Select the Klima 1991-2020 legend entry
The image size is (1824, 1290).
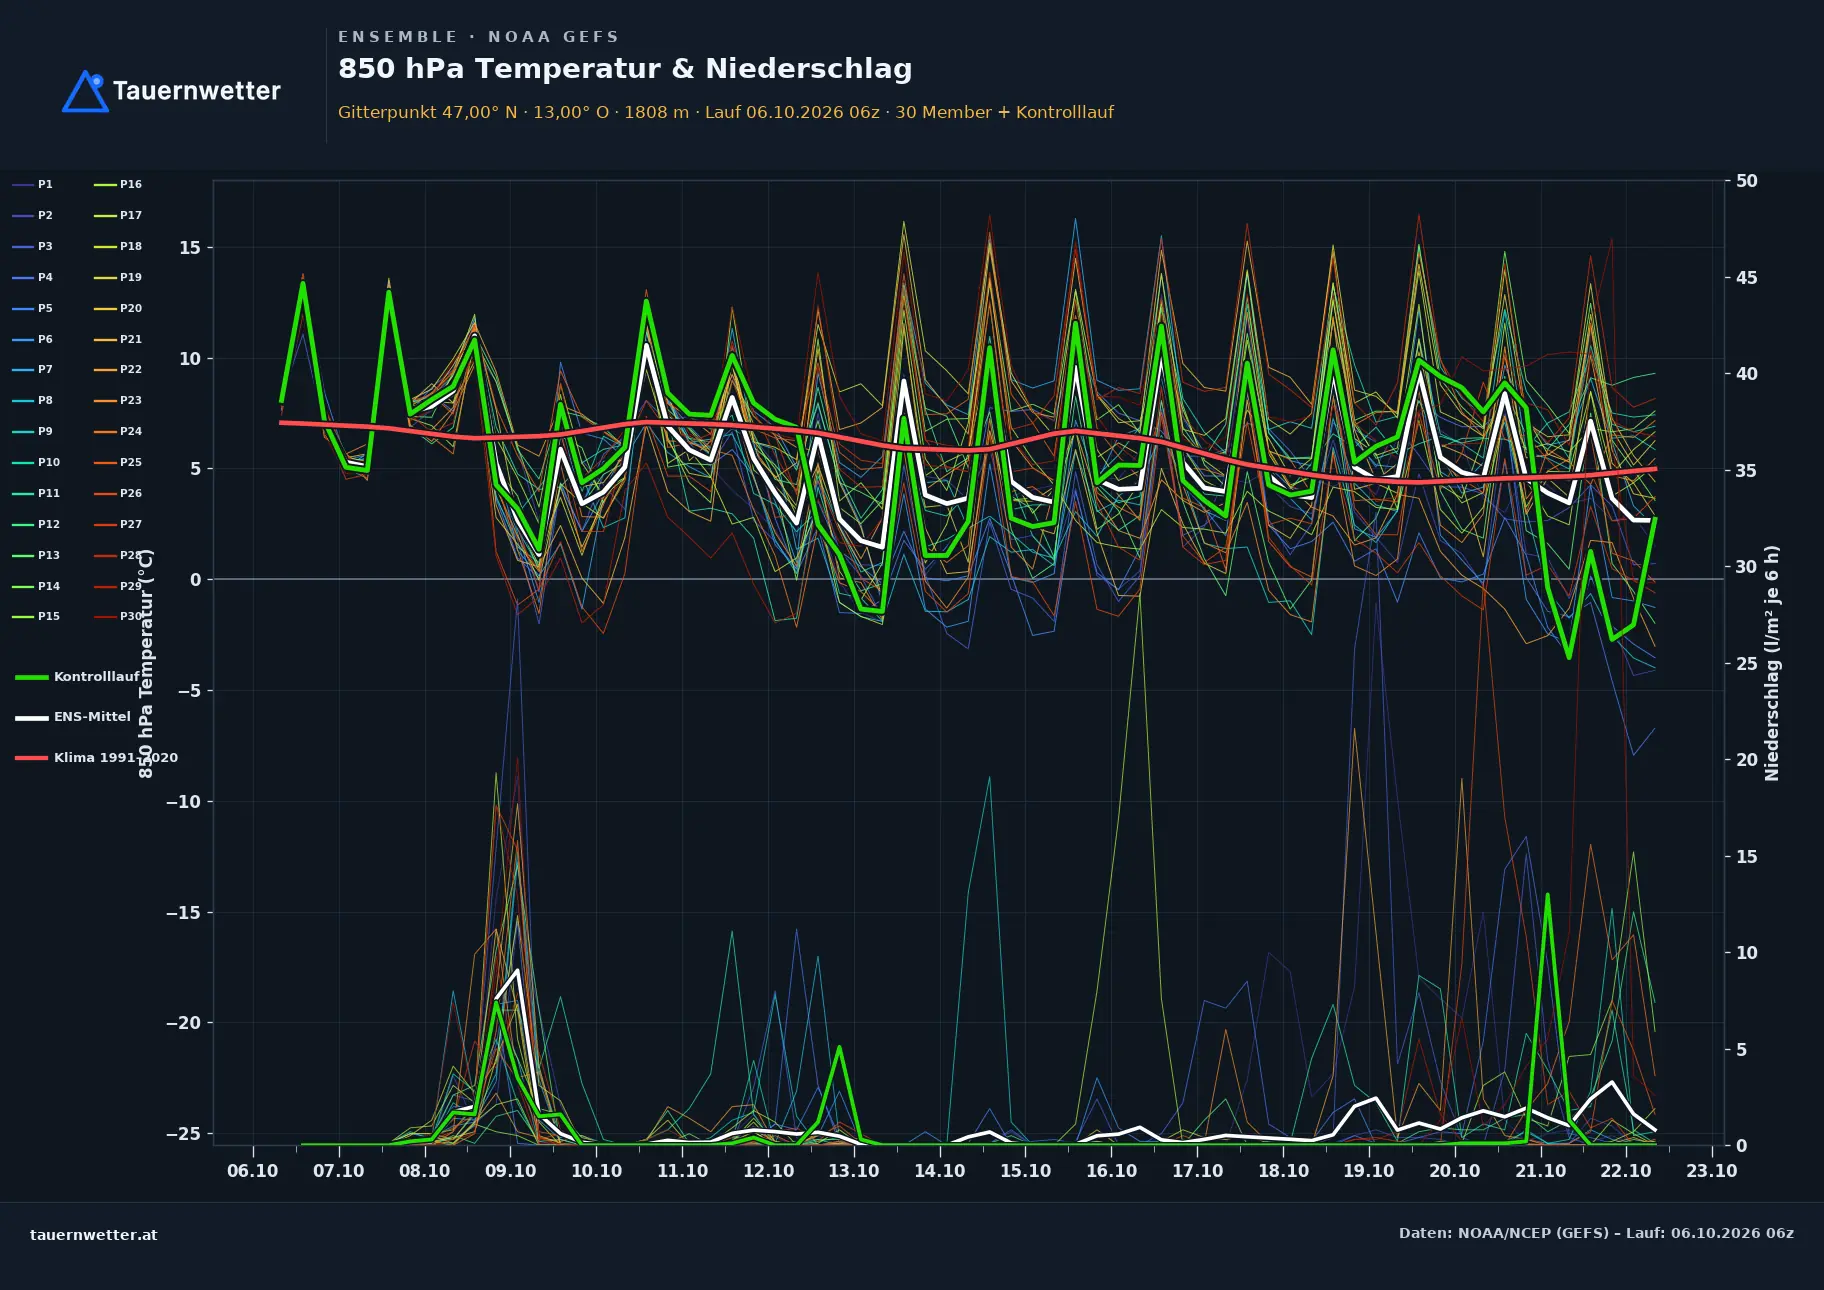[x=96, y=757]
